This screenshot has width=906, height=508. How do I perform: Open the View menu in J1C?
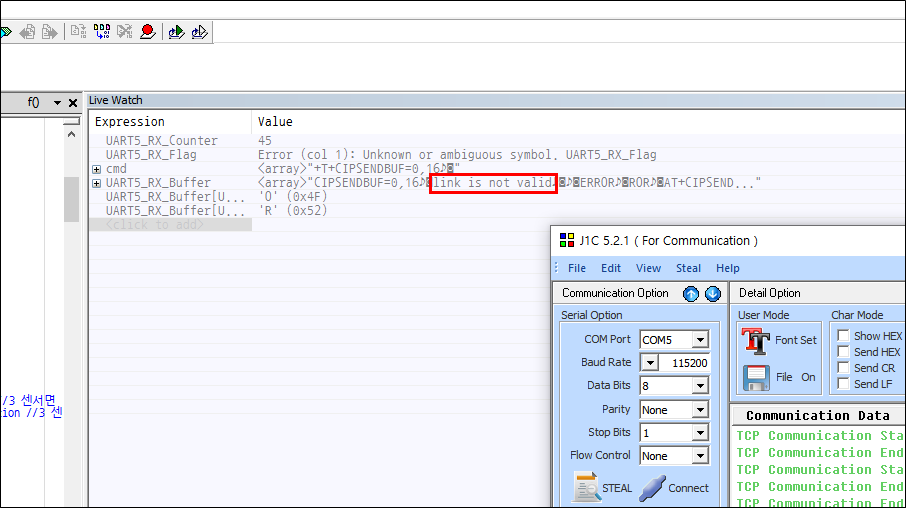pyautogui.click(x=648, y=268)
